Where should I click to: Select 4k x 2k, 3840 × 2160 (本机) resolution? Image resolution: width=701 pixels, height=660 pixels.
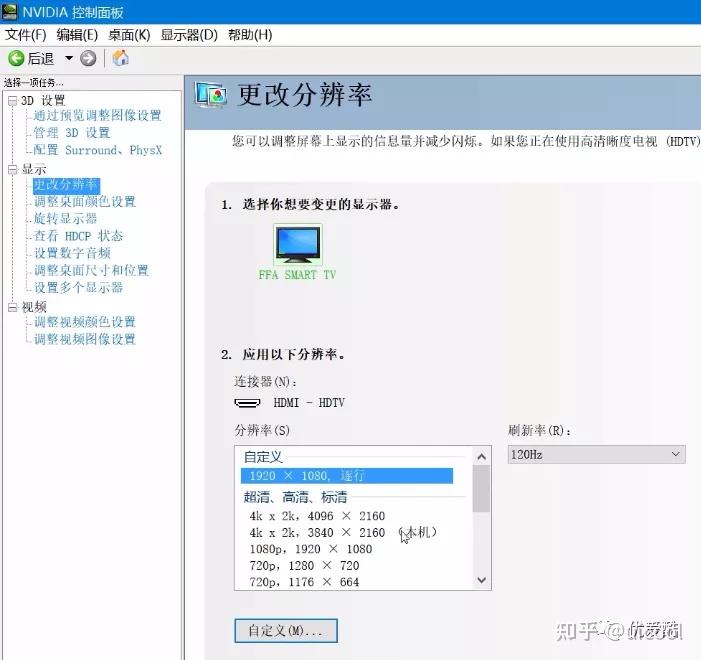(343, 533)
